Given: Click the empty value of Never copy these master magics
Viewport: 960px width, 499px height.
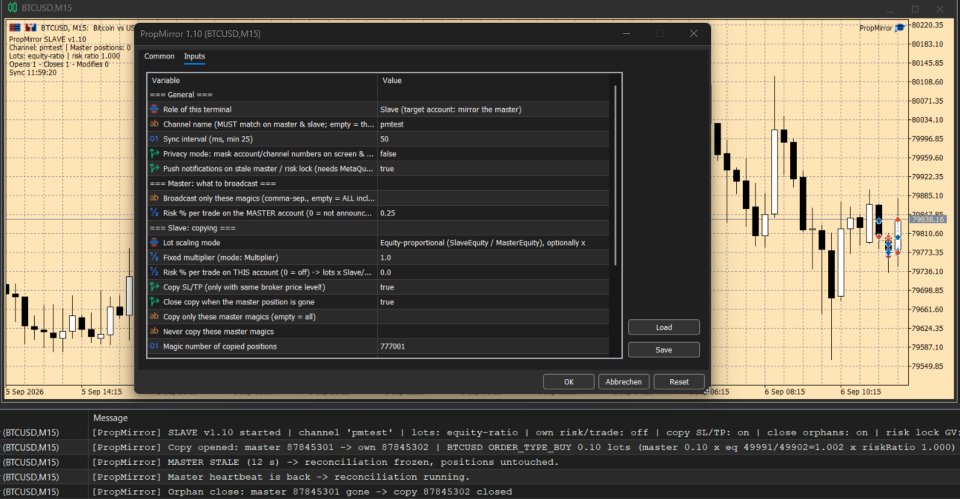Looking at the screenshot, I should click(493, 331).
